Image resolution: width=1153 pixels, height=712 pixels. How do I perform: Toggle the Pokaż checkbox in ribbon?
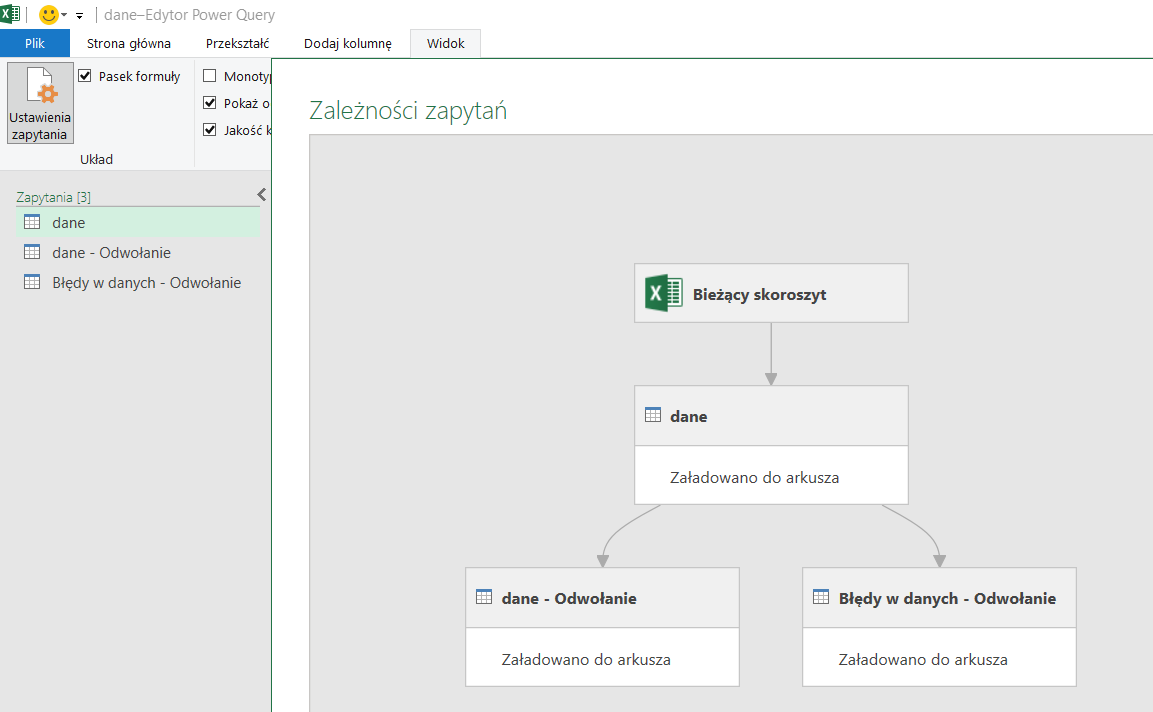[210, 102]
